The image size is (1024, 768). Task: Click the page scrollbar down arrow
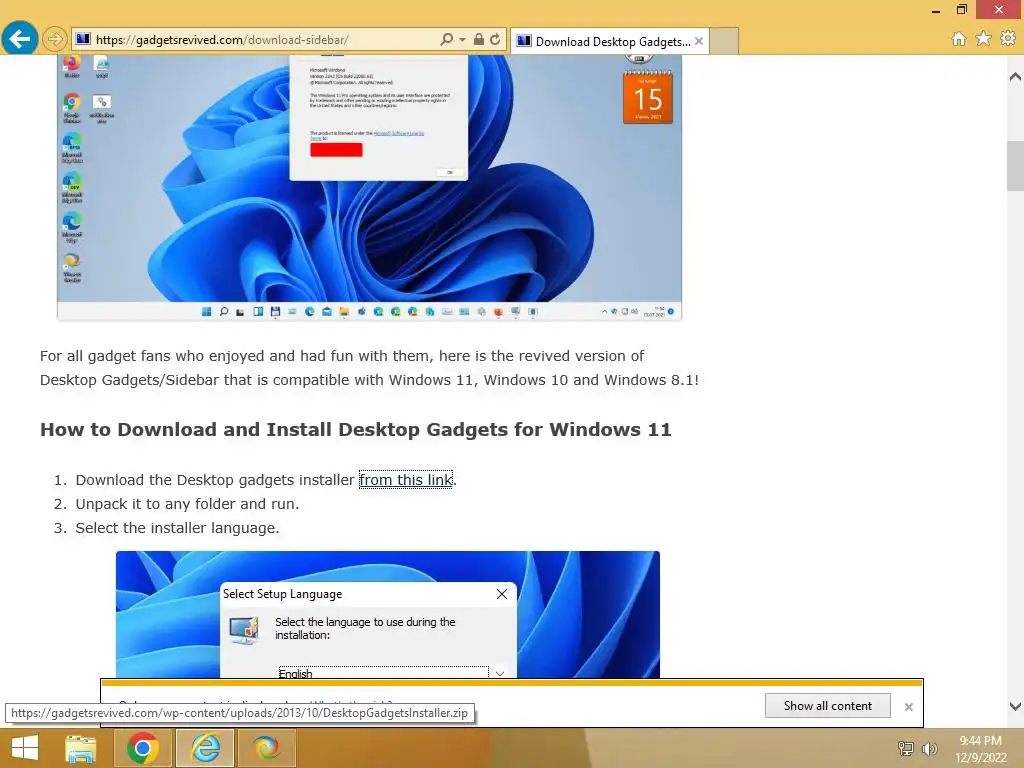[x=1015, y=706]
